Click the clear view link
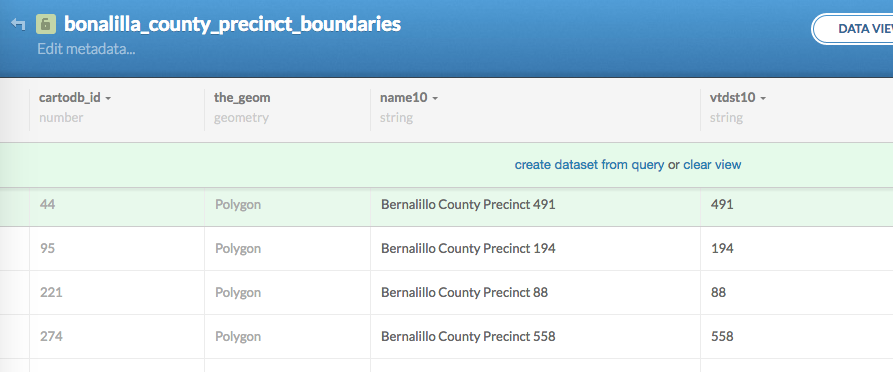The image size is (893, 372). (x=712, y=165)
